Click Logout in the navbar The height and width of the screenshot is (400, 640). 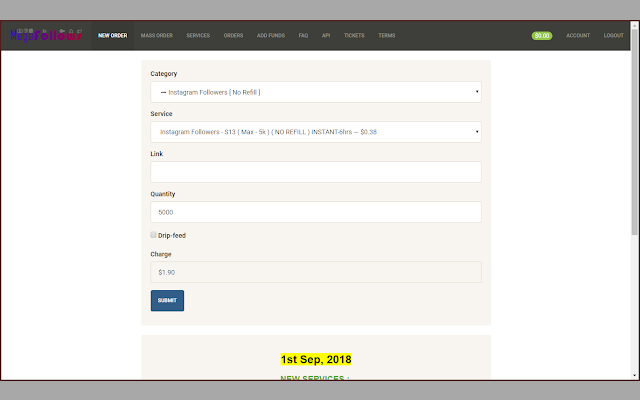(613, 36)
